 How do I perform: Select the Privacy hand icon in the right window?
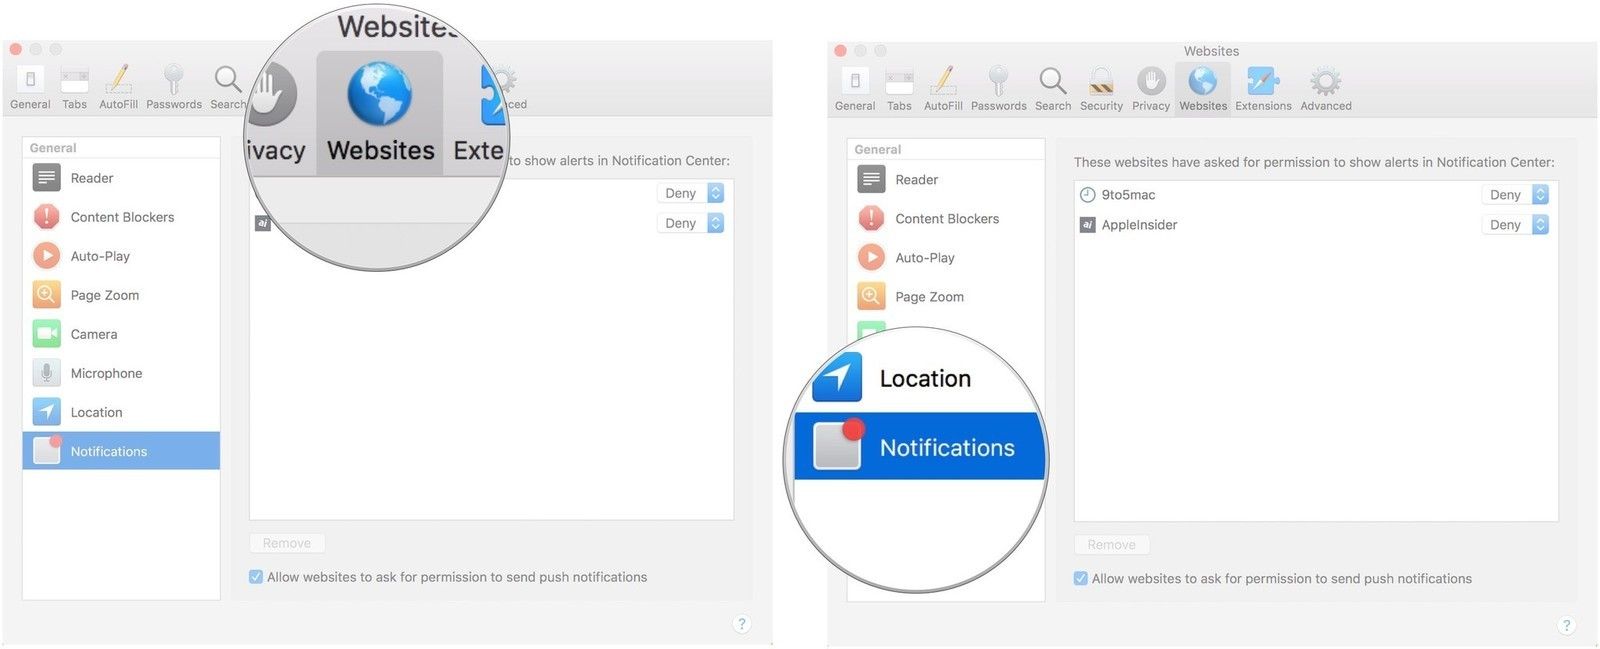click(1150, 88)
